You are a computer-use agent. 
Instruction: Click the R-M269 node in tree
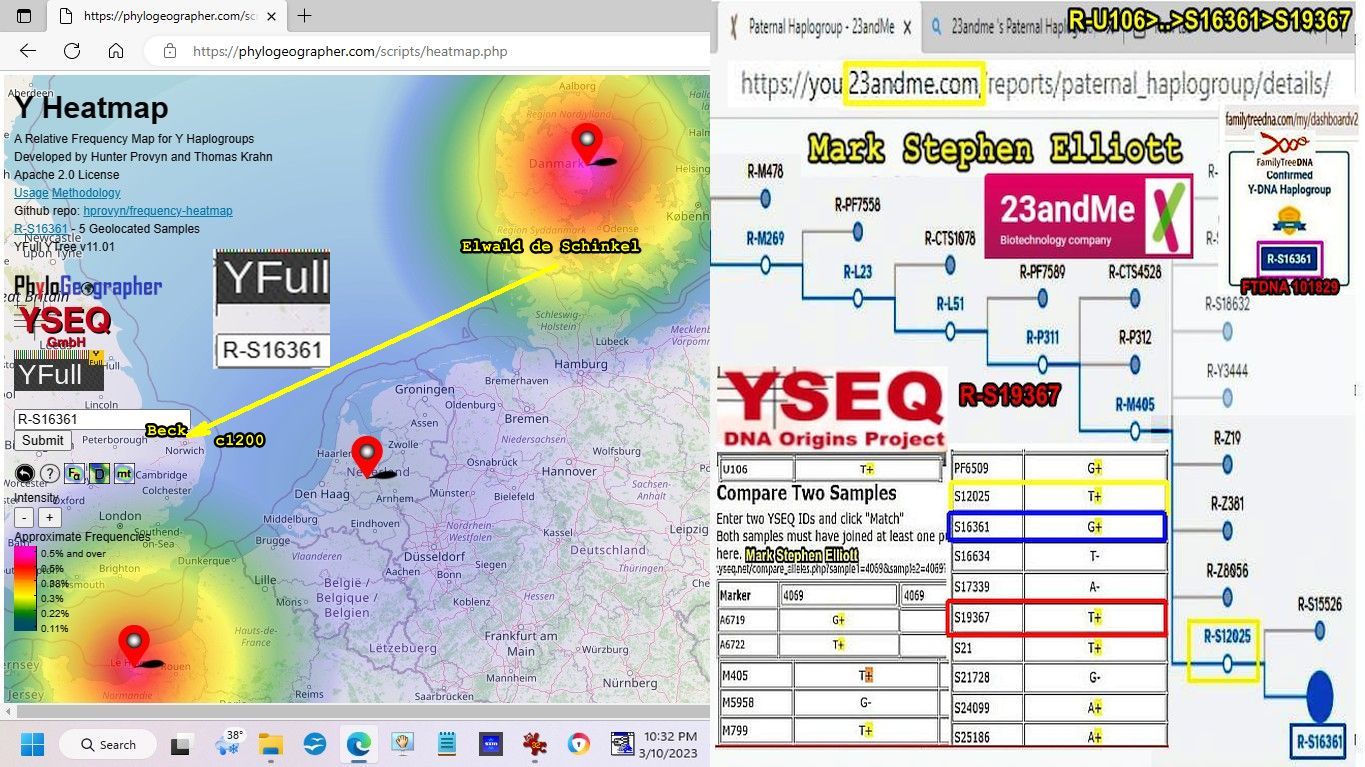(x=766, y=266)
